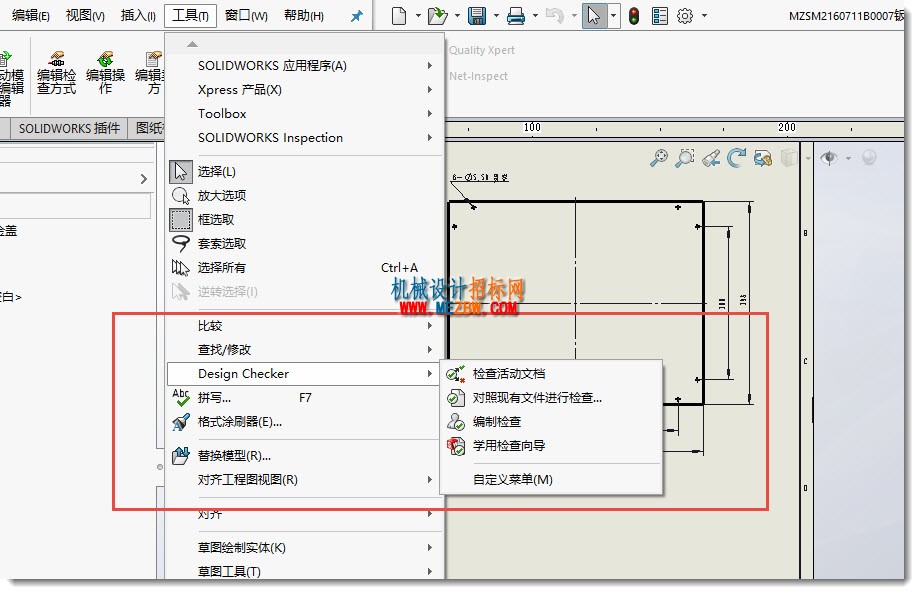This screenshot has height=594, width=919.
Task: Click the Rotate view icon
Action: click(x=737, y=158)
